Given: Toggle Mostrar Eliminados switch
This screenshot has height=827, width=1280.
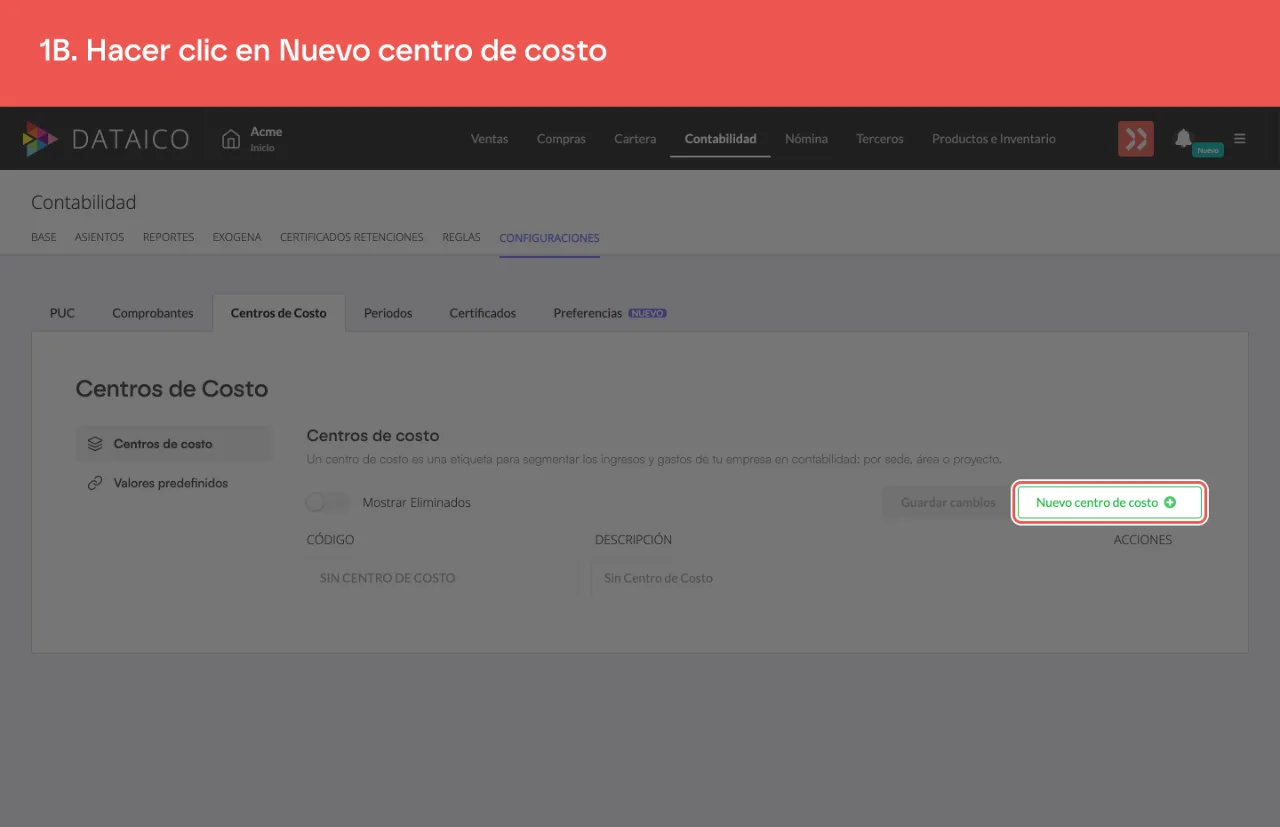Looking at the screenshot, I should pyautogui.click(x=329, y=502).
